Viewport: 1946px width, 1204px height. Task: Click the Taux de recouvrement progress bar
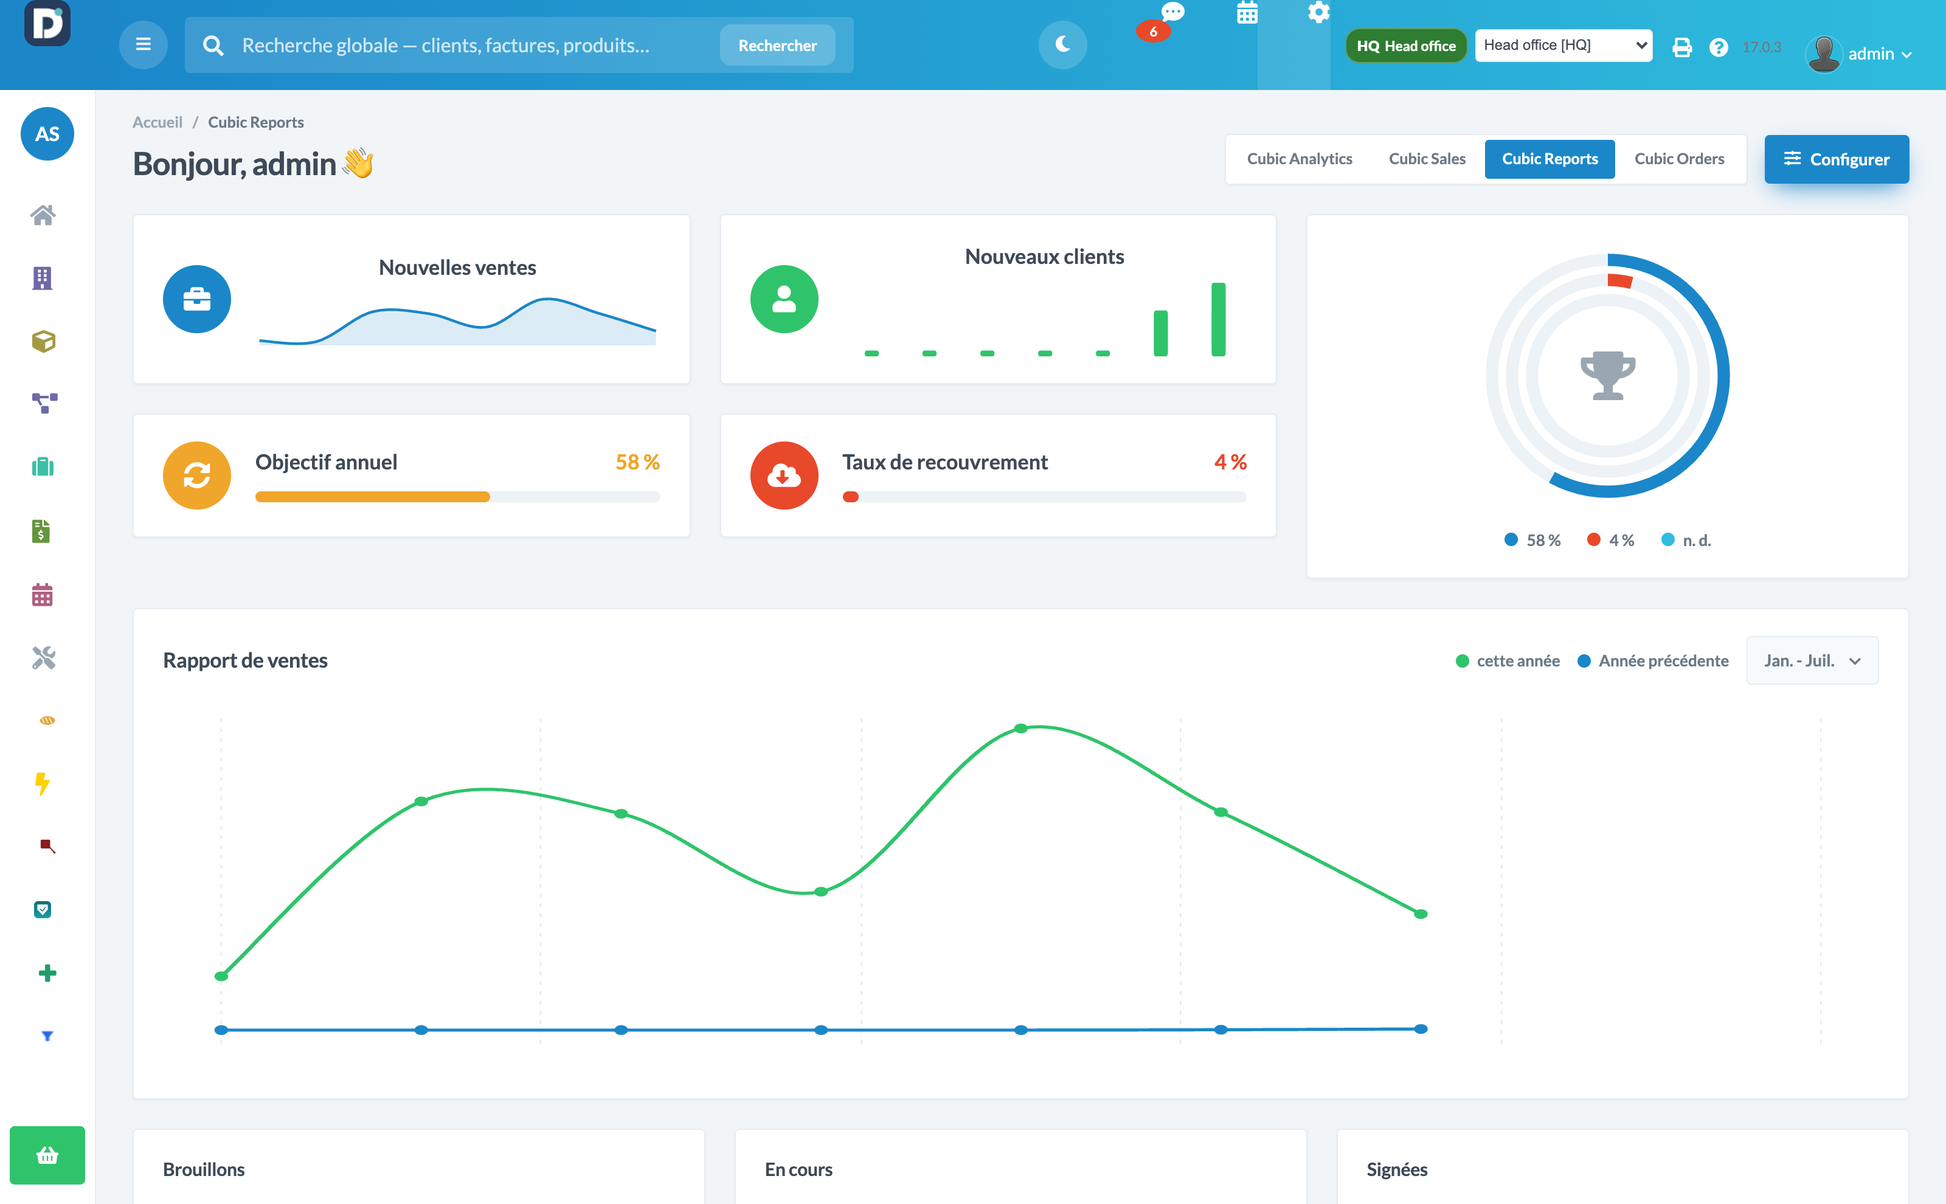(1044, 497)
